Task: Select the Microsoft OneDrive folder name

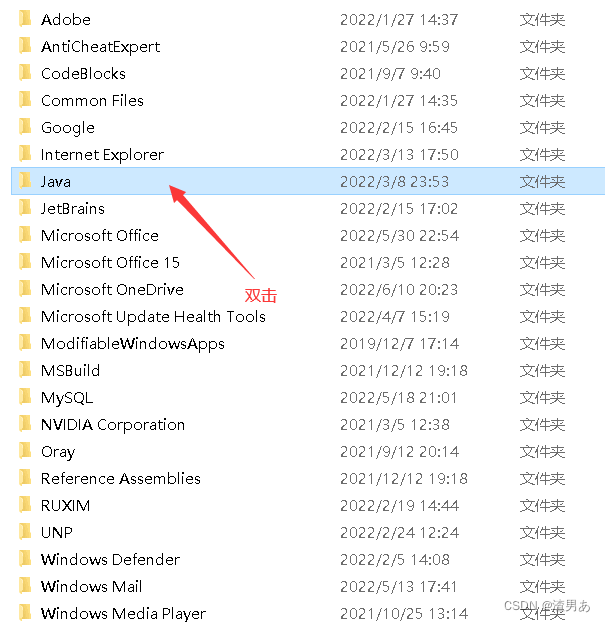Action: click(112, 289)
